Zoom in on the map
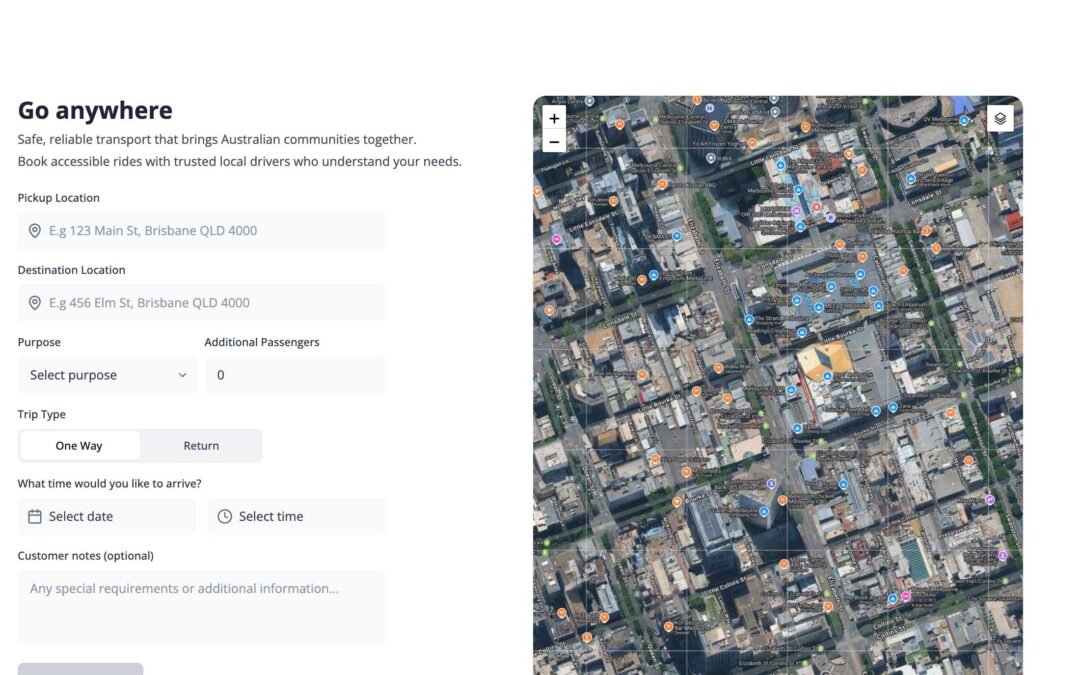 coord(554,118)
